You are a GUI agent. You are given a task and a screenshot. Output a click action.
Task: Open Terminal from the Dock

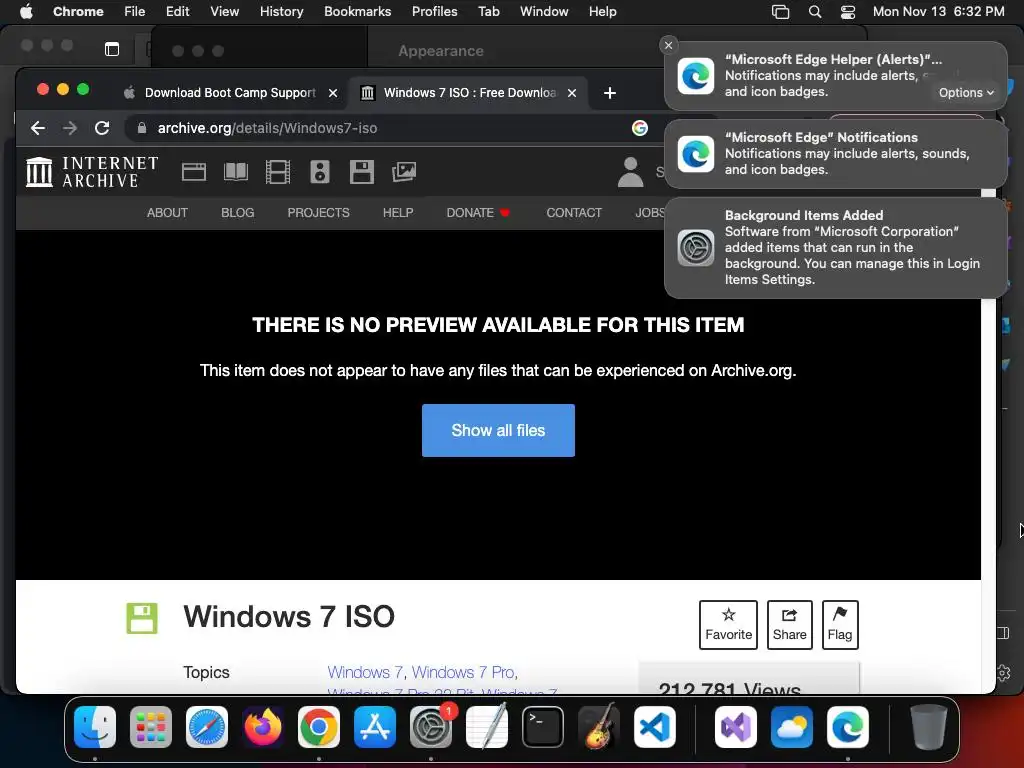[543, 727]
